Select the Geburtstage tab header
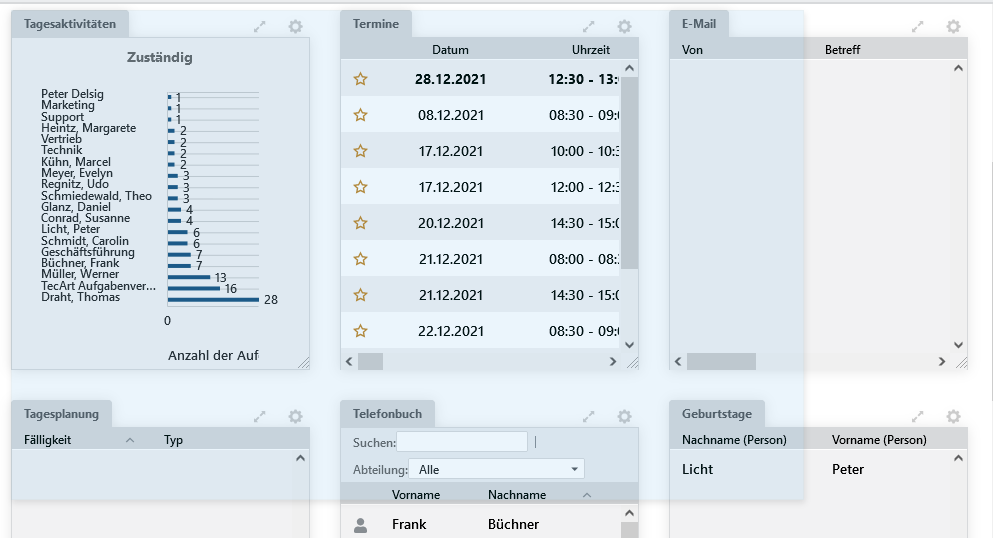 (716, 414)
